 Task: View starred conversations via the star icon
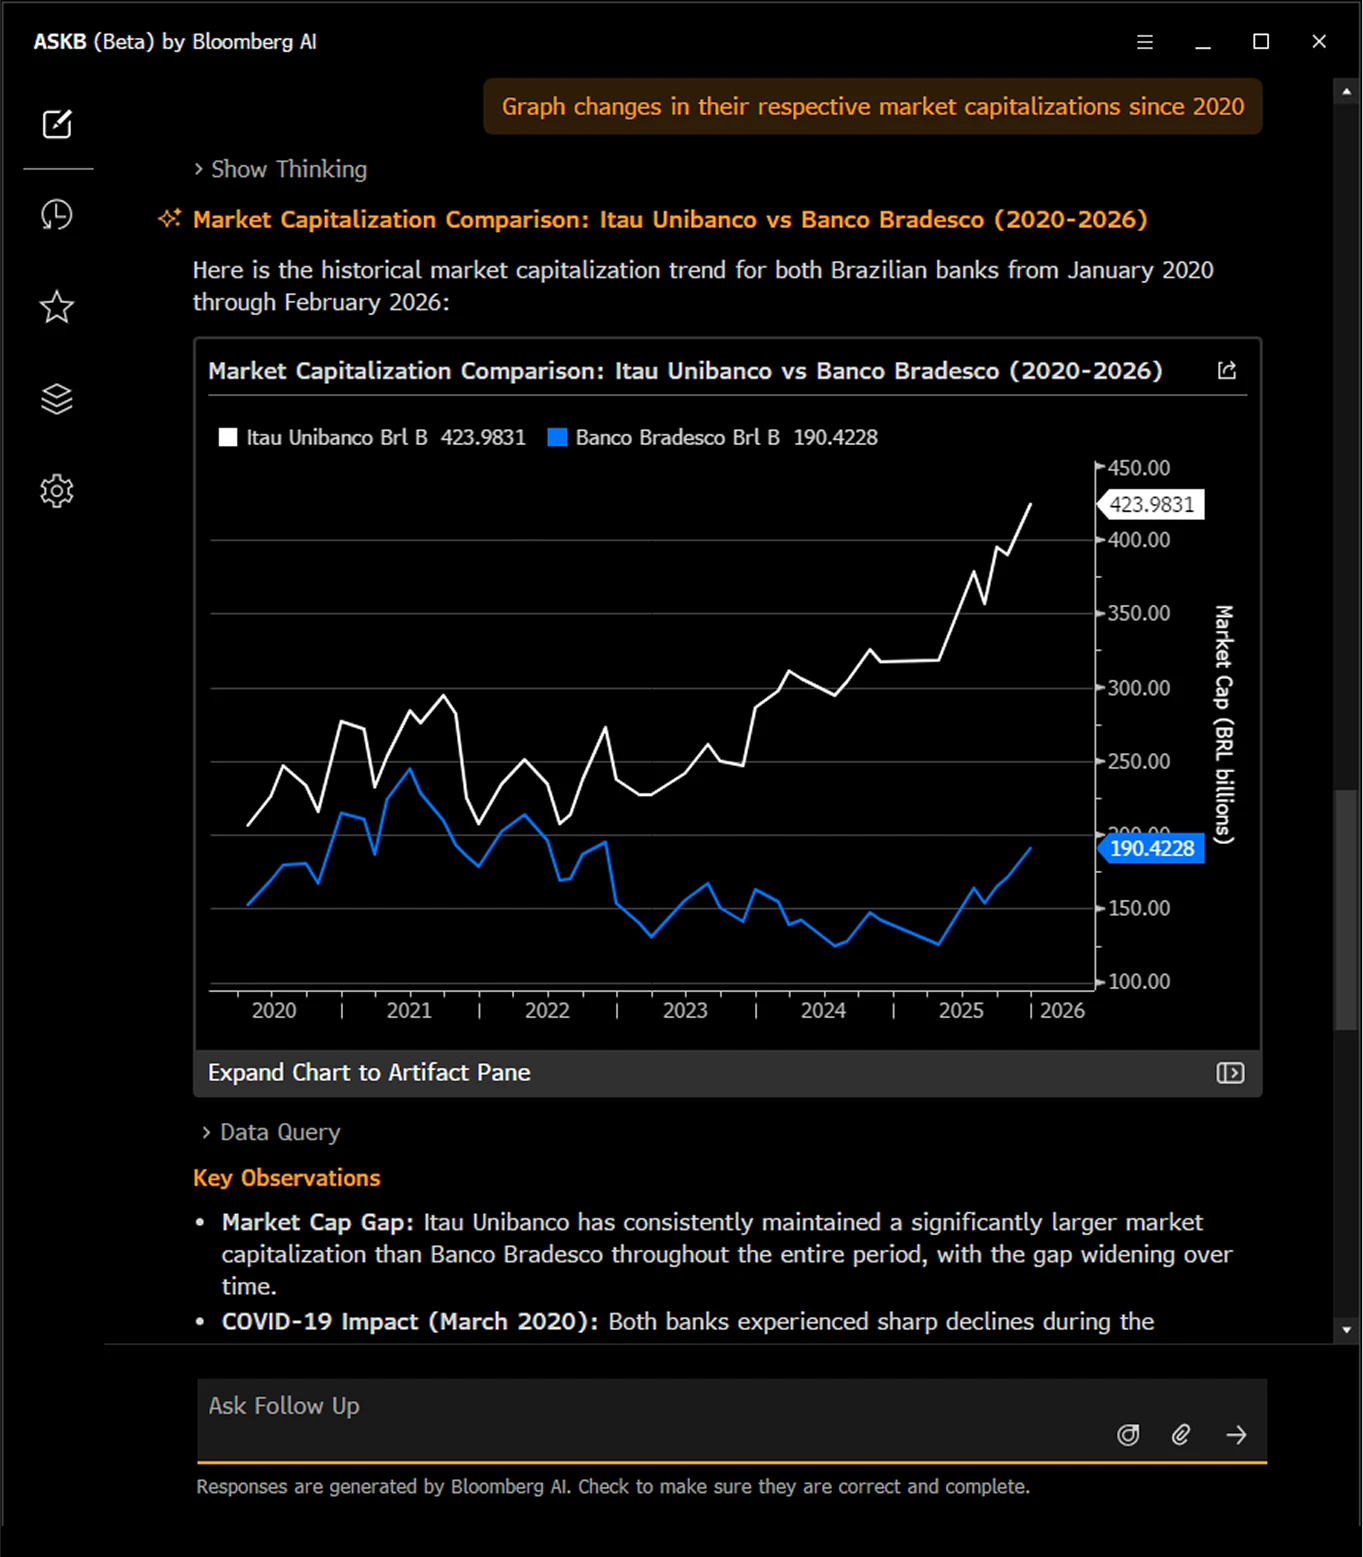pyautogui.click(x=57, y=307)
